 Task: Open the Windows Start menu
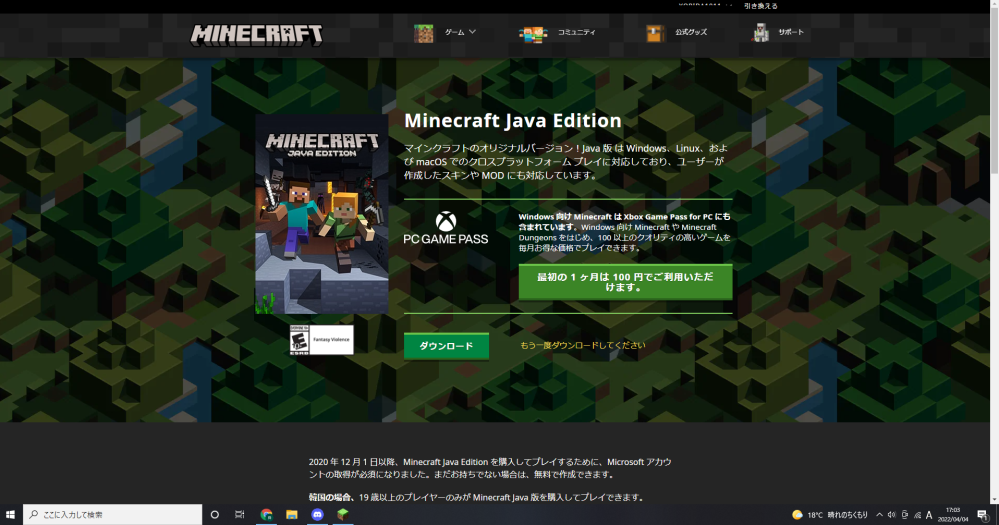10,514
